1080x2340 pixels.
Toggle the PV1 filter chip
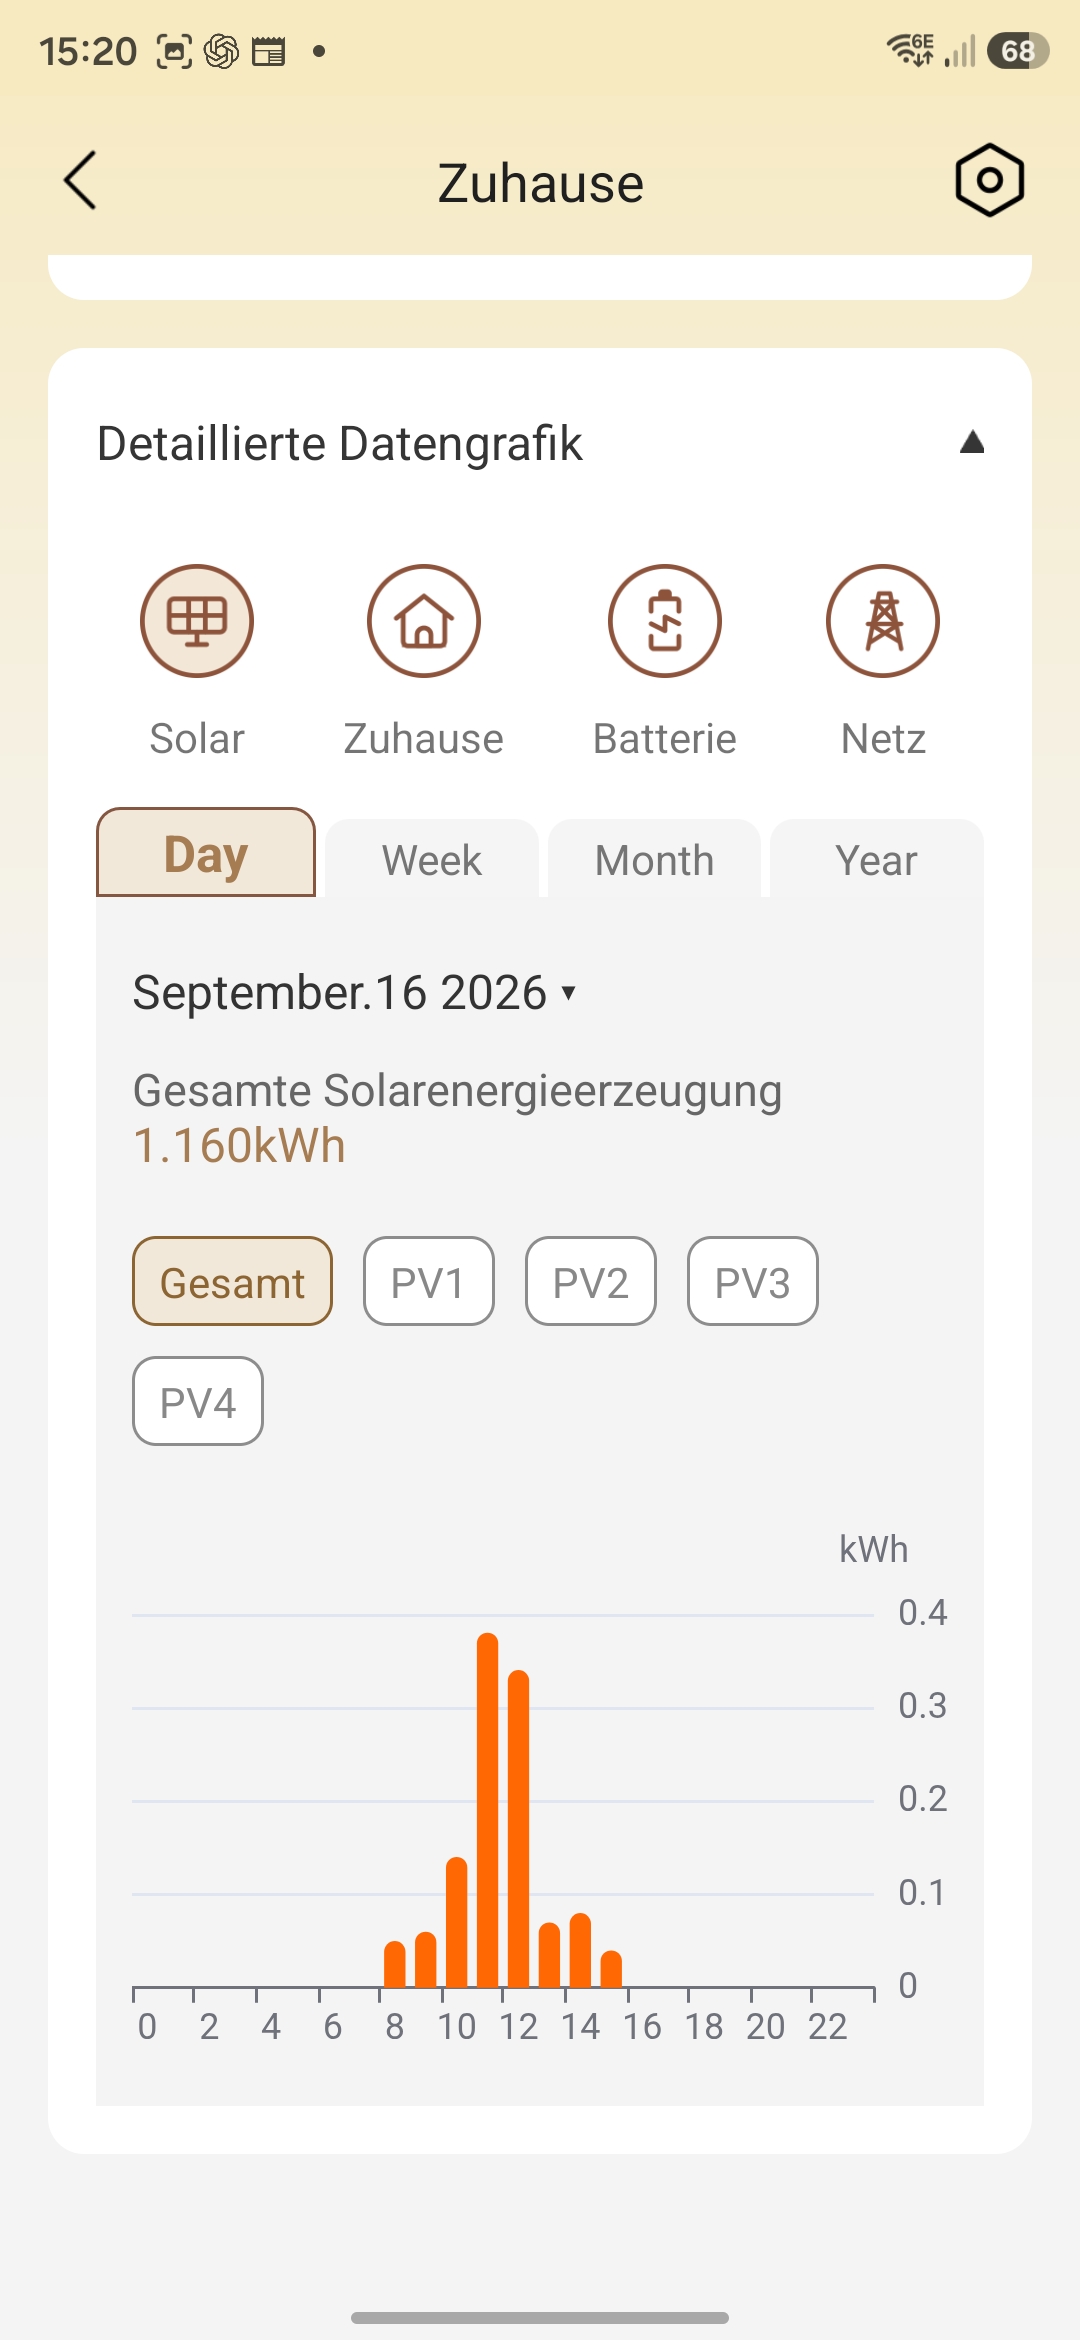pyautogui.click(x=429, y=1281)
